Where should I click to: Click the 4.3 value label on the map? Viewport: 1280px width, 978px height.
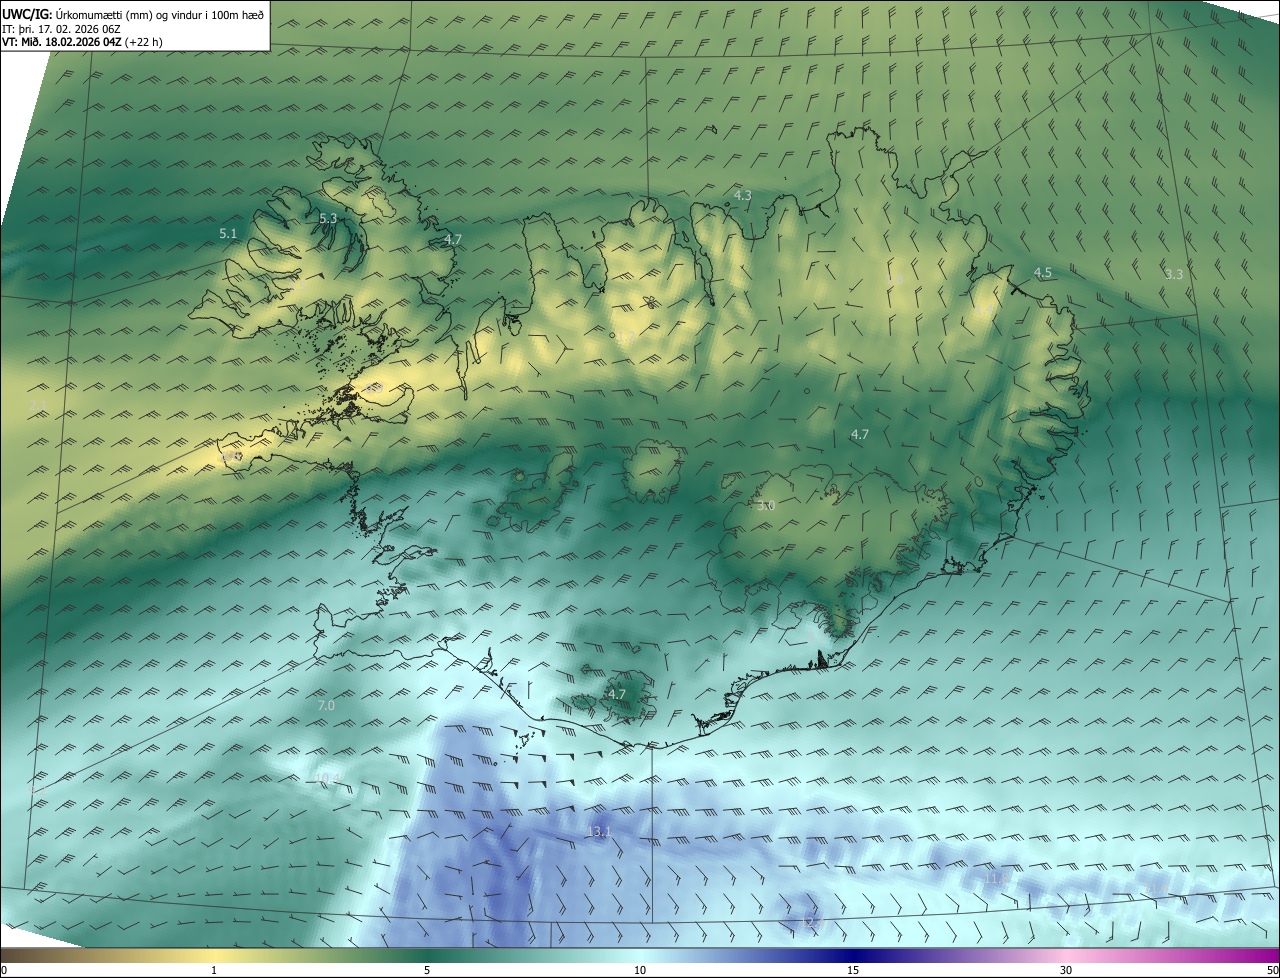(x=742, y=195)
